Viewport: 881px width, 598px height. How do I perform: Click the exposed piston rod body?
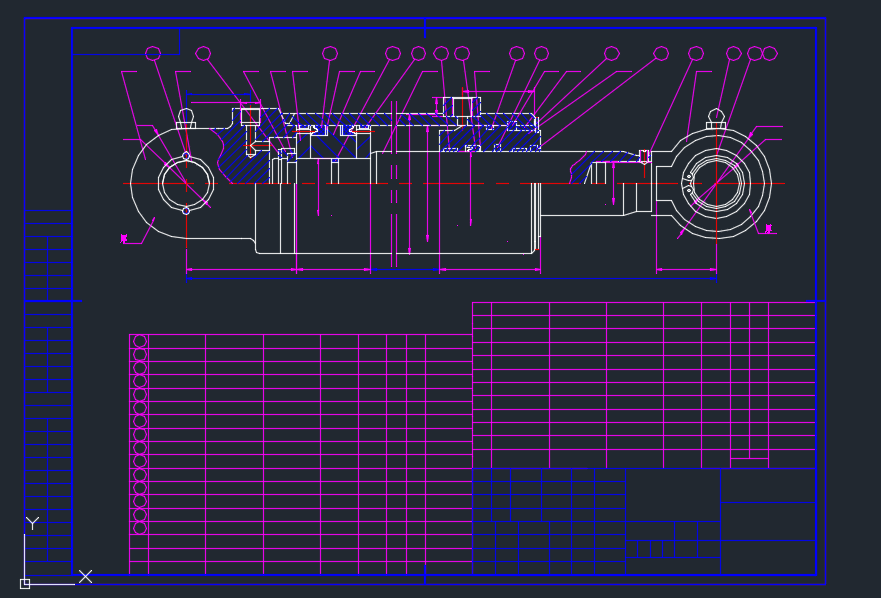coord(580,199)
